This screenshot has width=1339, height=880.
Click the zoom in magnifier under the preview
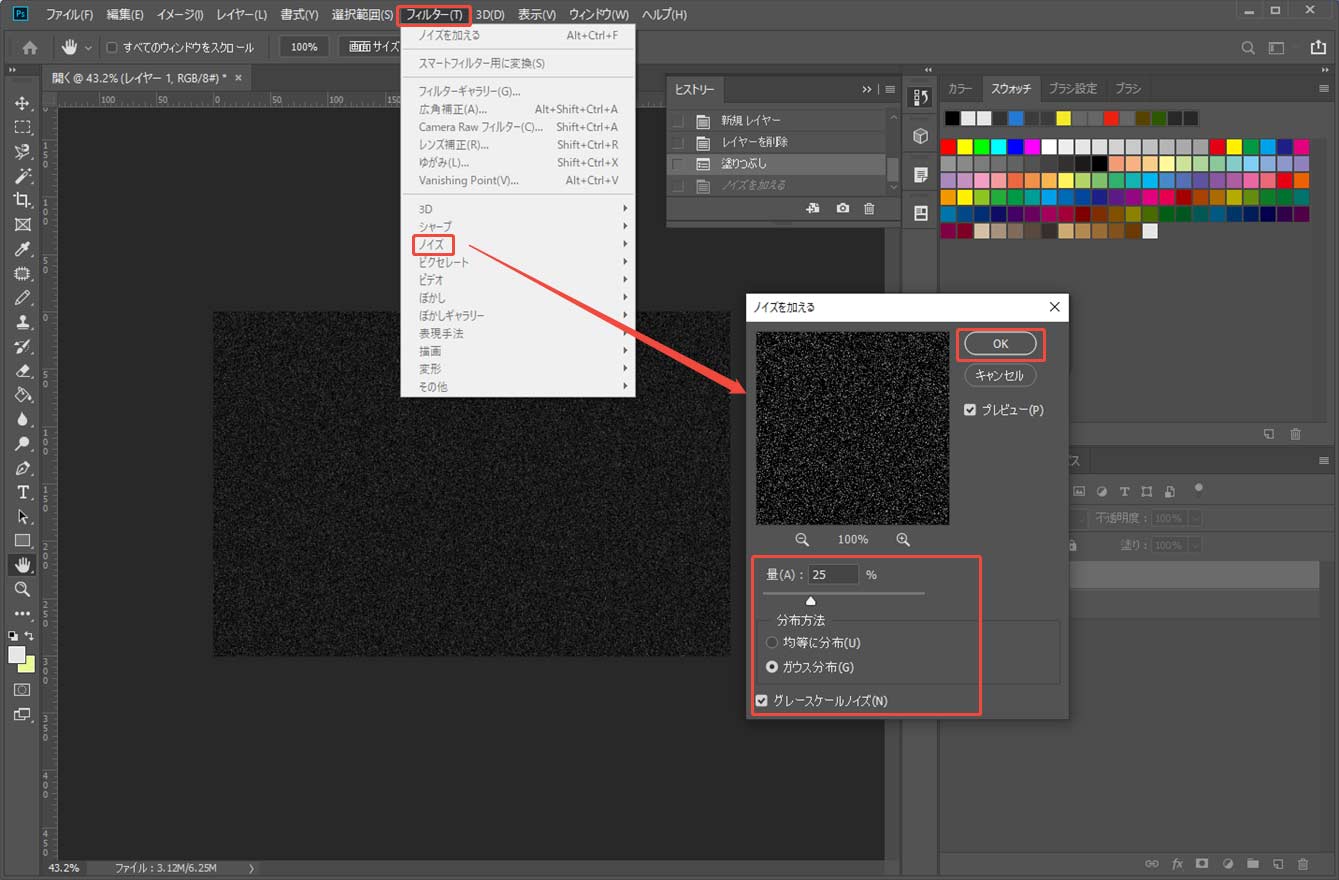(x=903, y=539)
